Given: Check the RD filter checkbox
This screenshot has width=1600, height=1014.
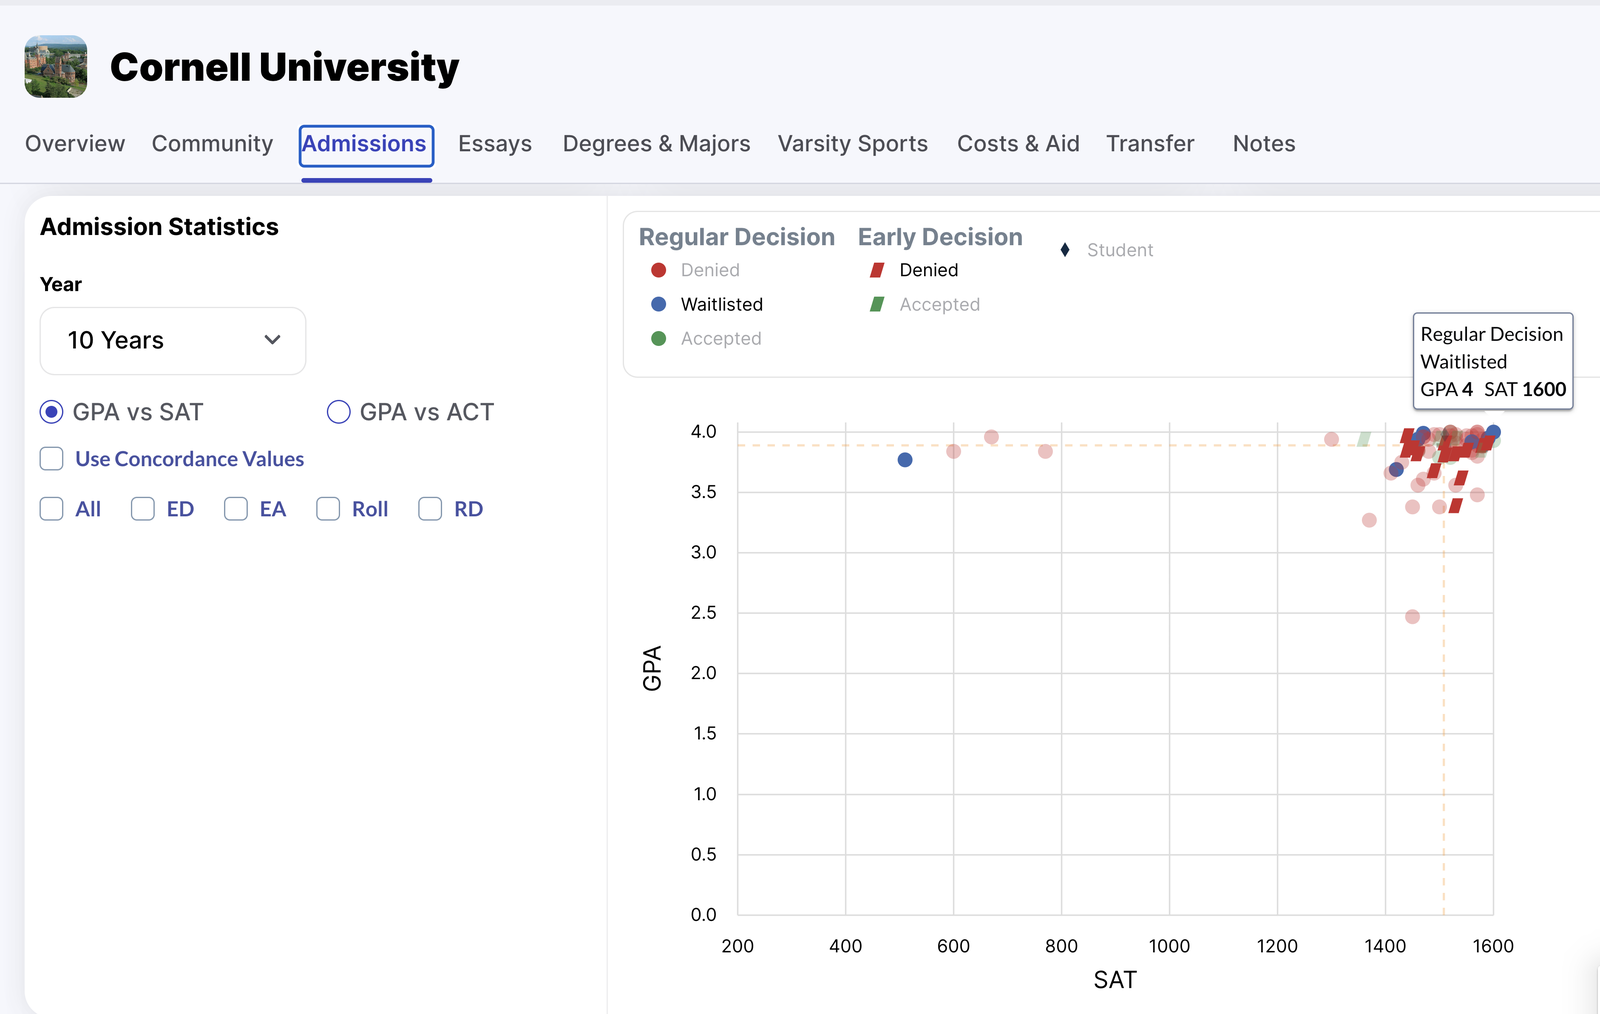Looking at the screenshot, I should coord(430,509).
